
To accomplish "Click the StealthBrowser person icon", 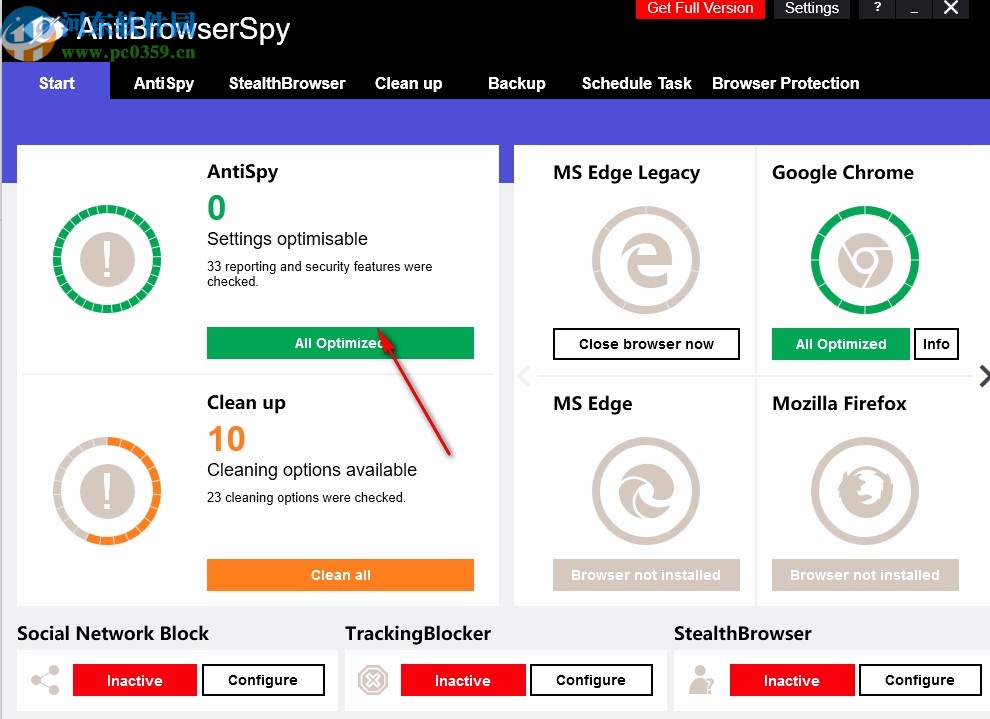I will coord(701,680).
